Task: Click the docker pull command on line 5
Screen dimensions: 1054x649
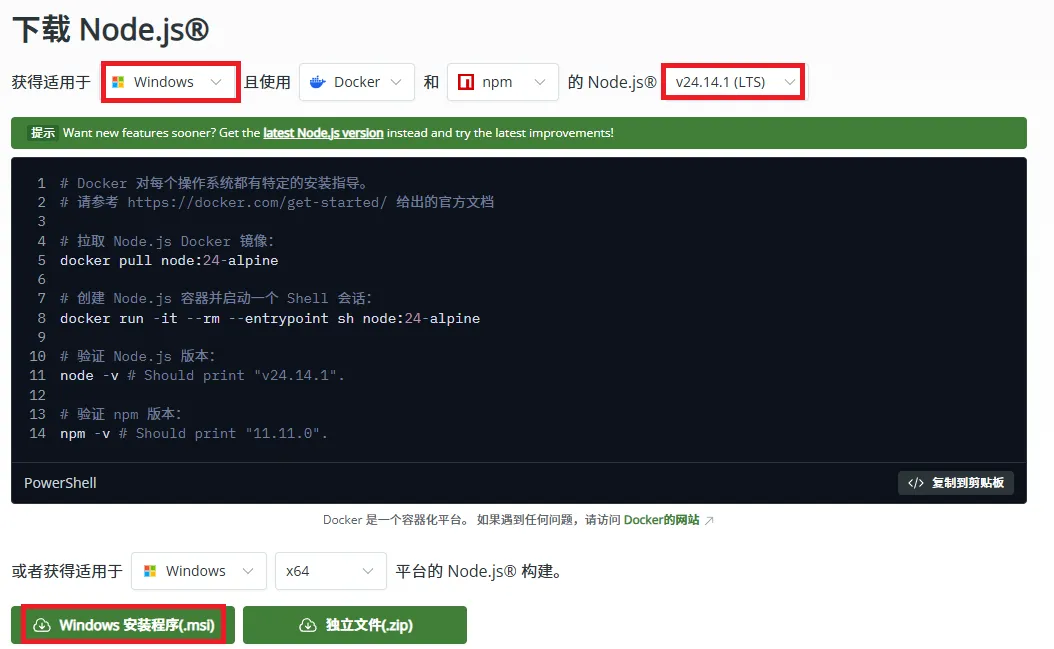Action: (165, 259)
